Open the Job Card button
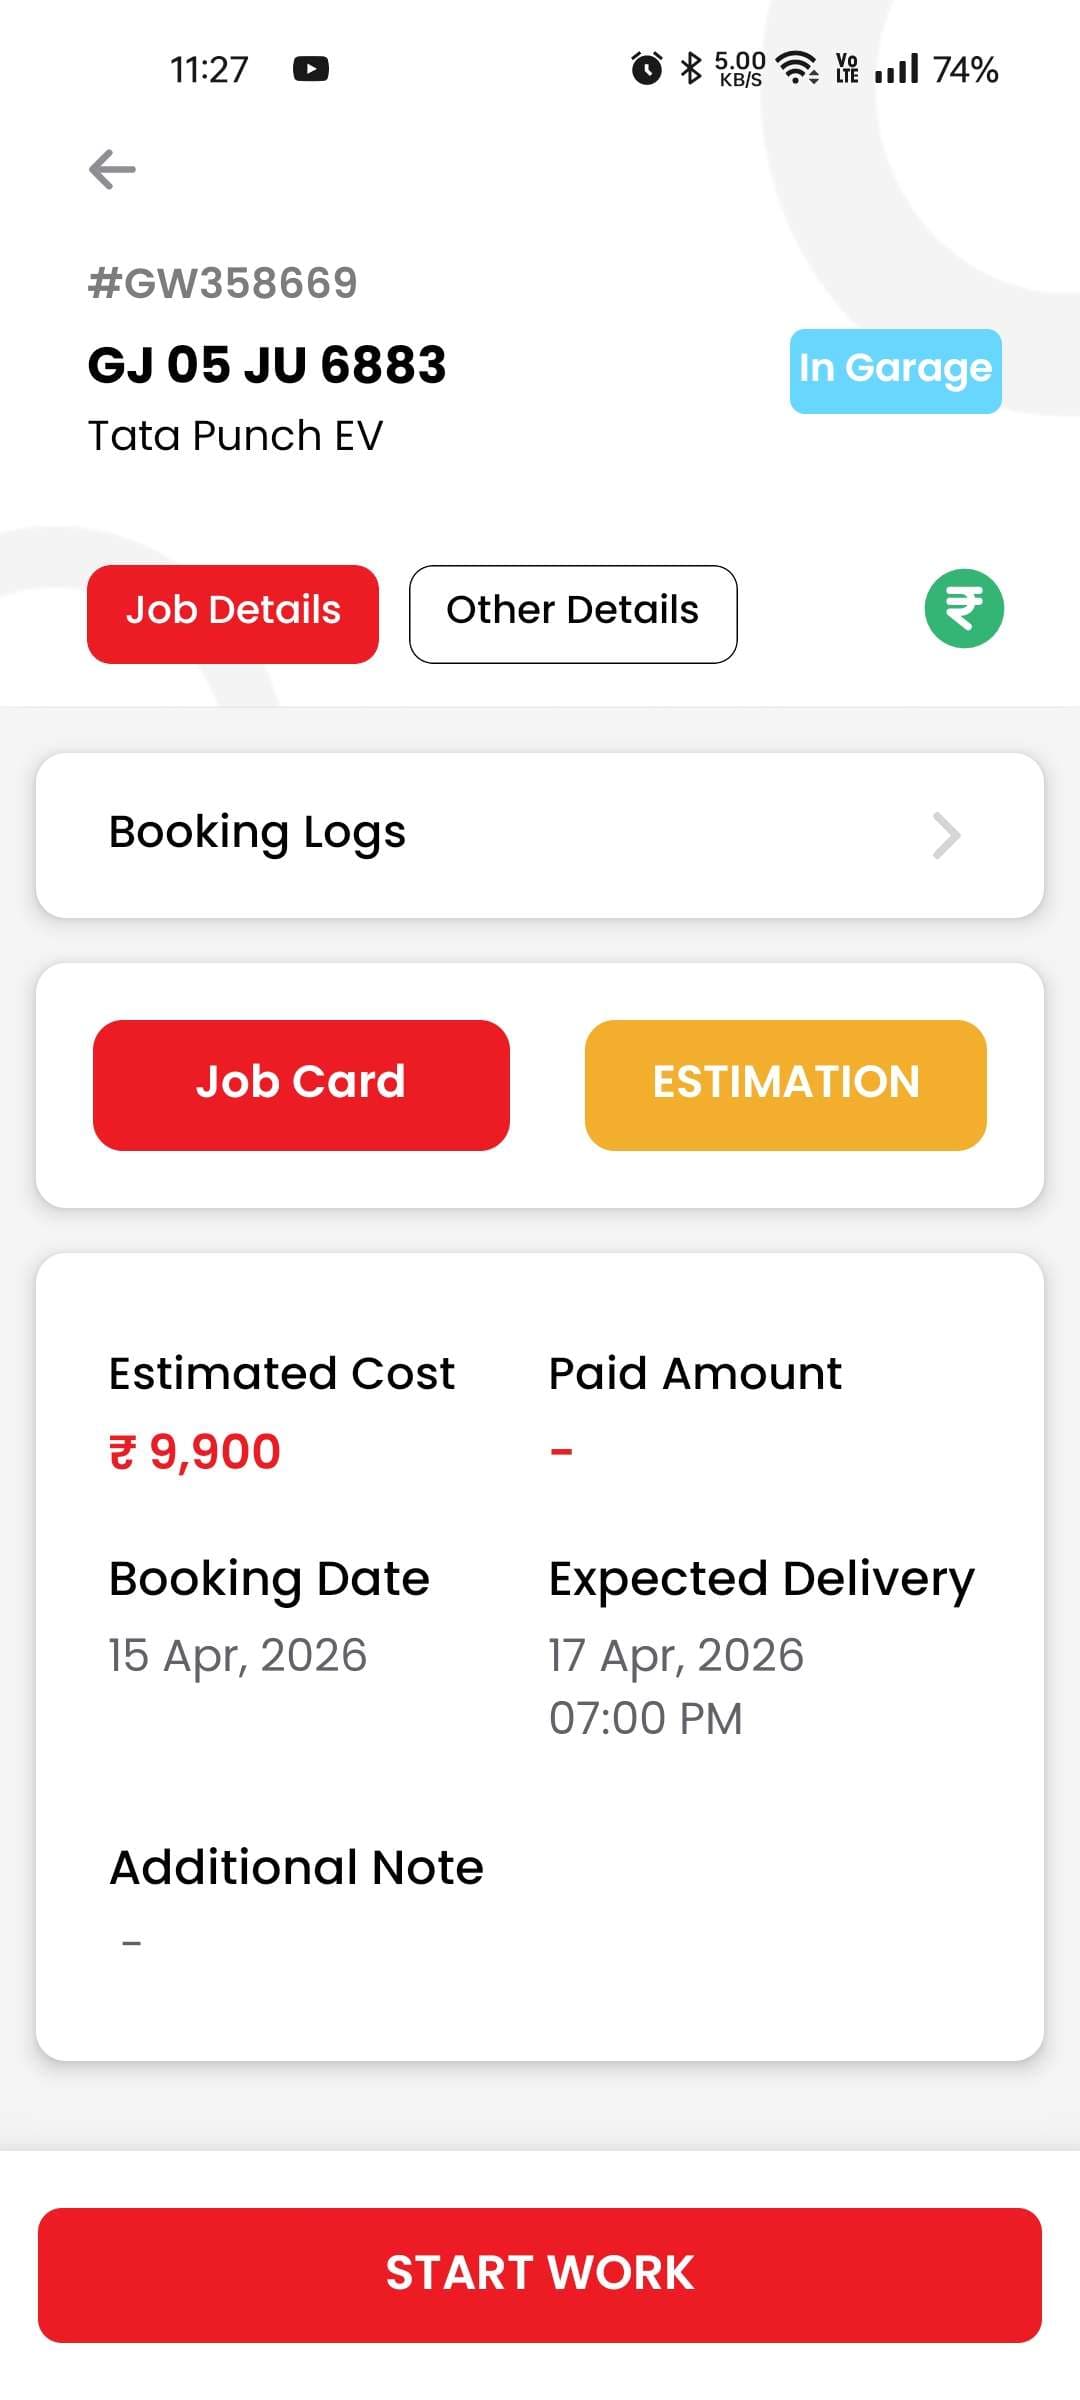The image size is (1080, 2400). (301, 1085)
